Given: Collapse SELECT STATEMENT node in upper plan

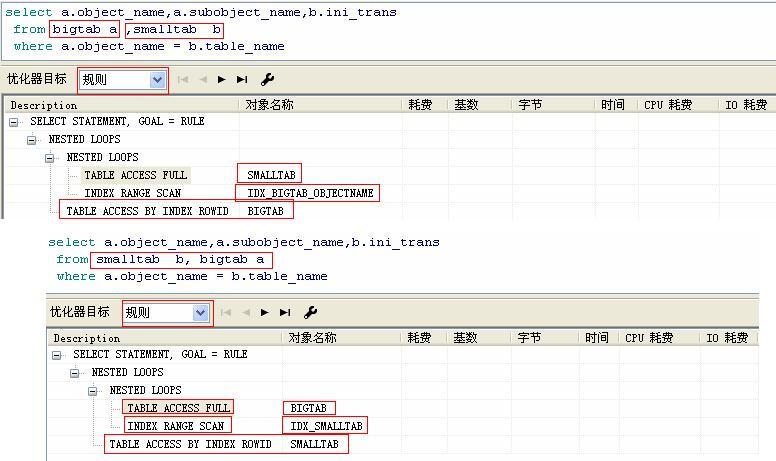Looking at the screenshot, I should (x=14, y=122).
